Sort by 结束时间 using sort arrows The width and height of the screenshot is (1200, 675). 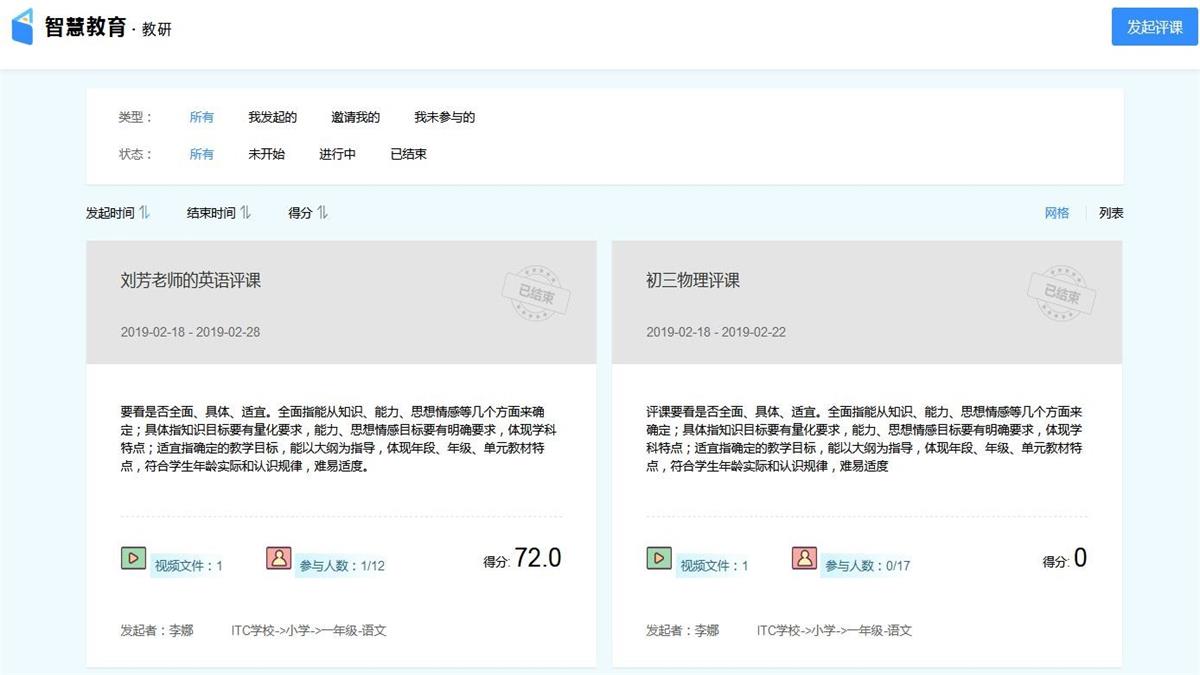click(245, 213)
